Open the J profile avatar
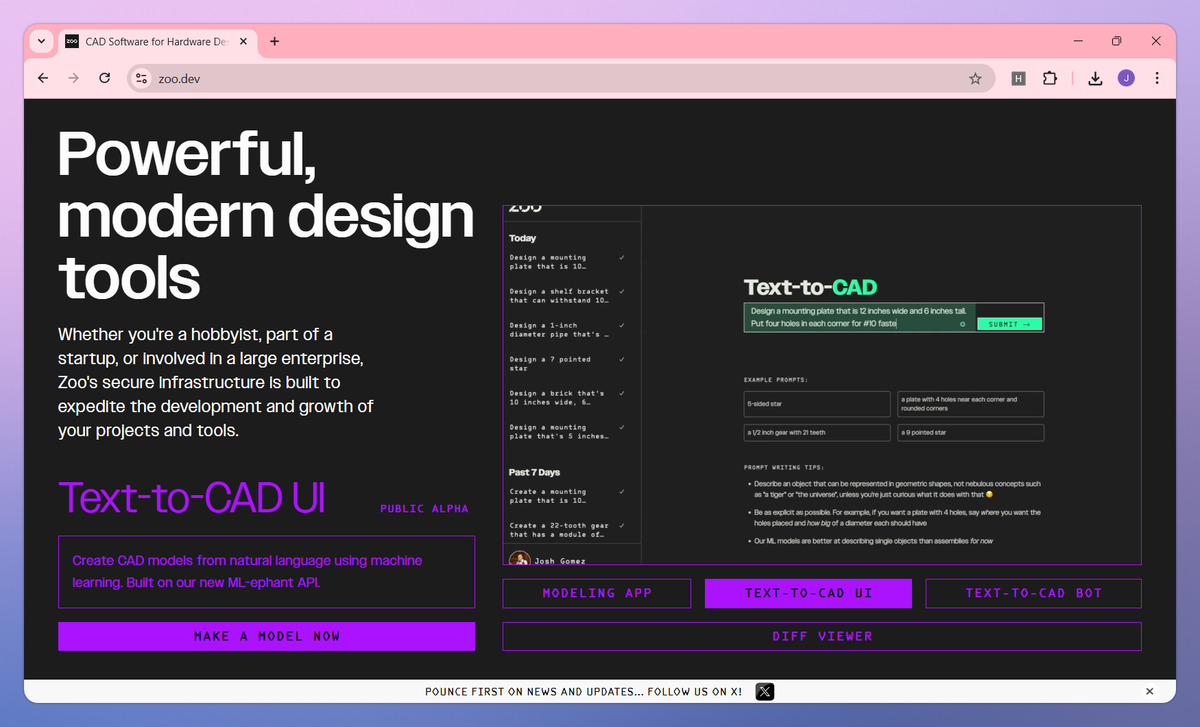This screenshot has height=727, width=1200. click(1126, 78)
